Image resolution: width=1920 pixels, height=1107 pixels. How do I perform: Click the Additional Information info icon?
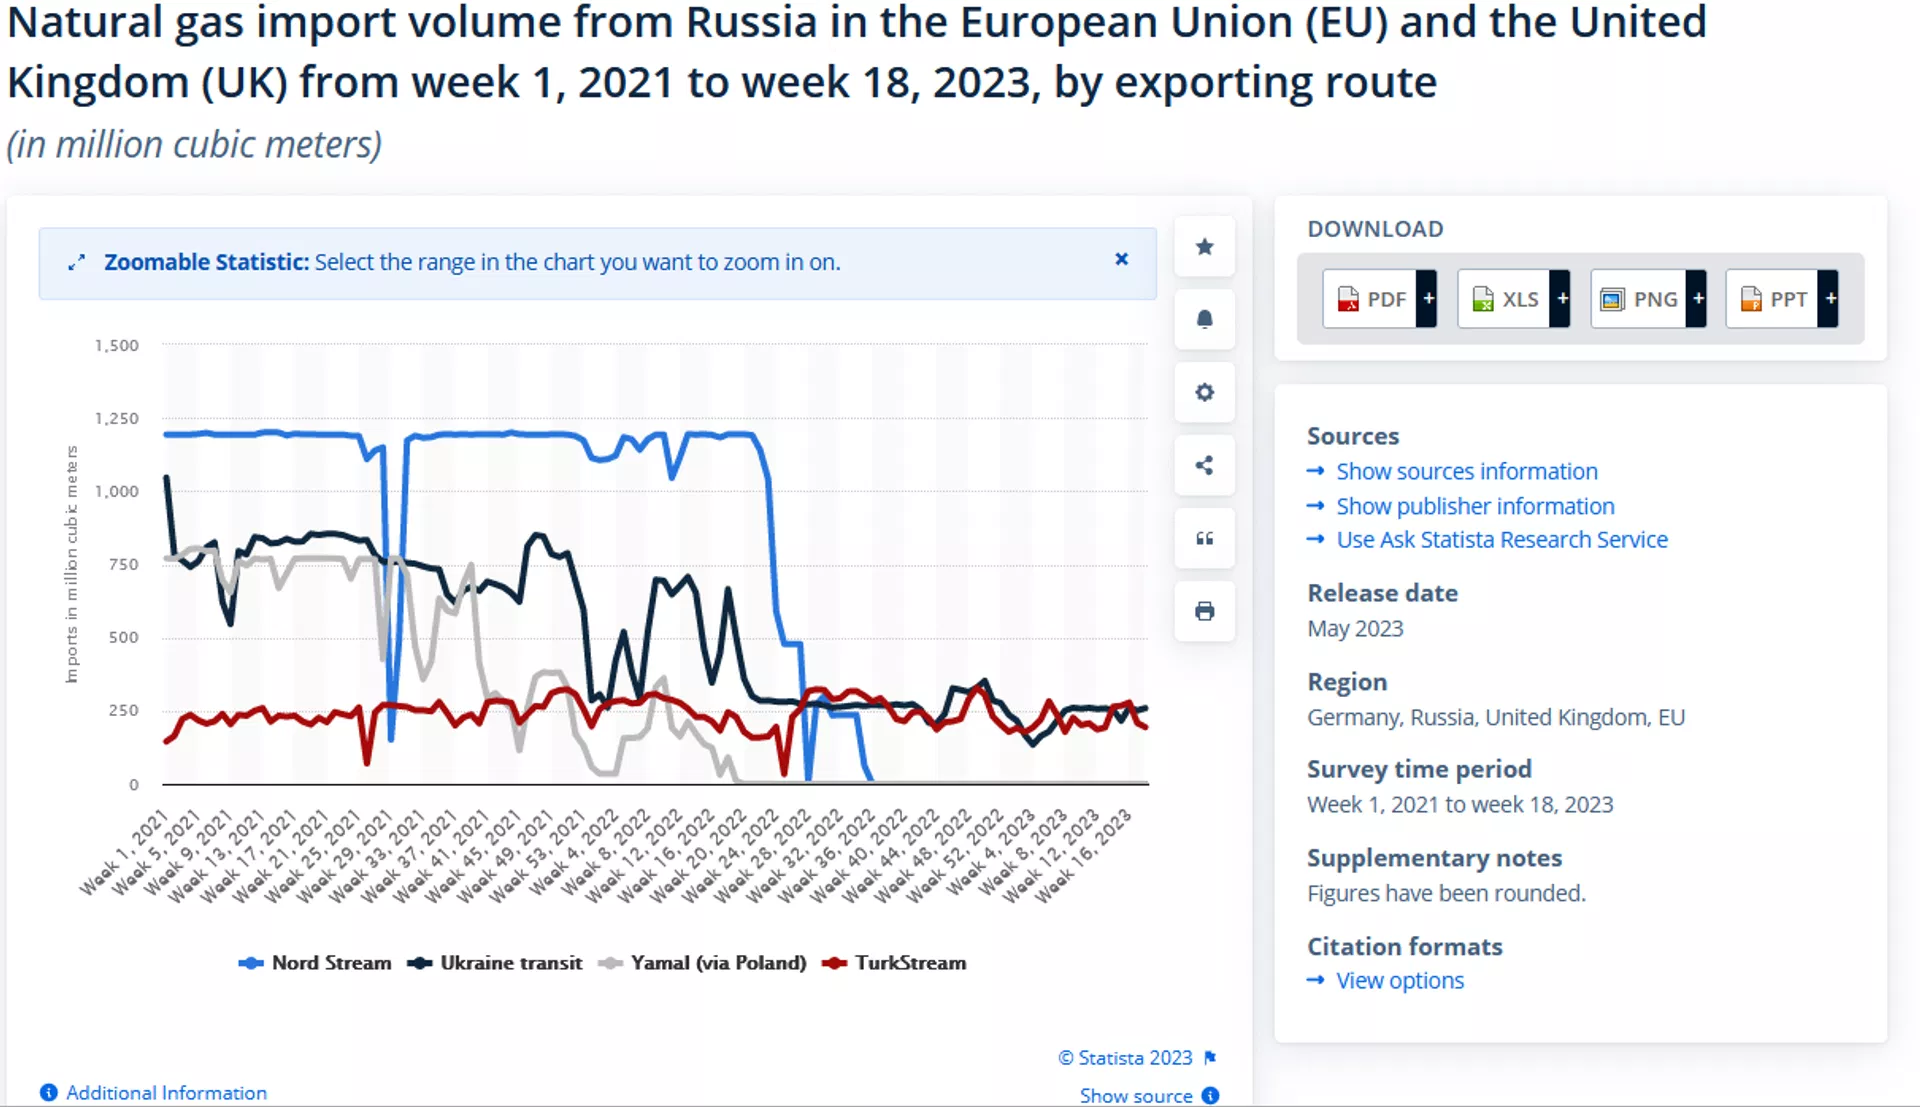pyautogui.click(x=49, y=1093)
